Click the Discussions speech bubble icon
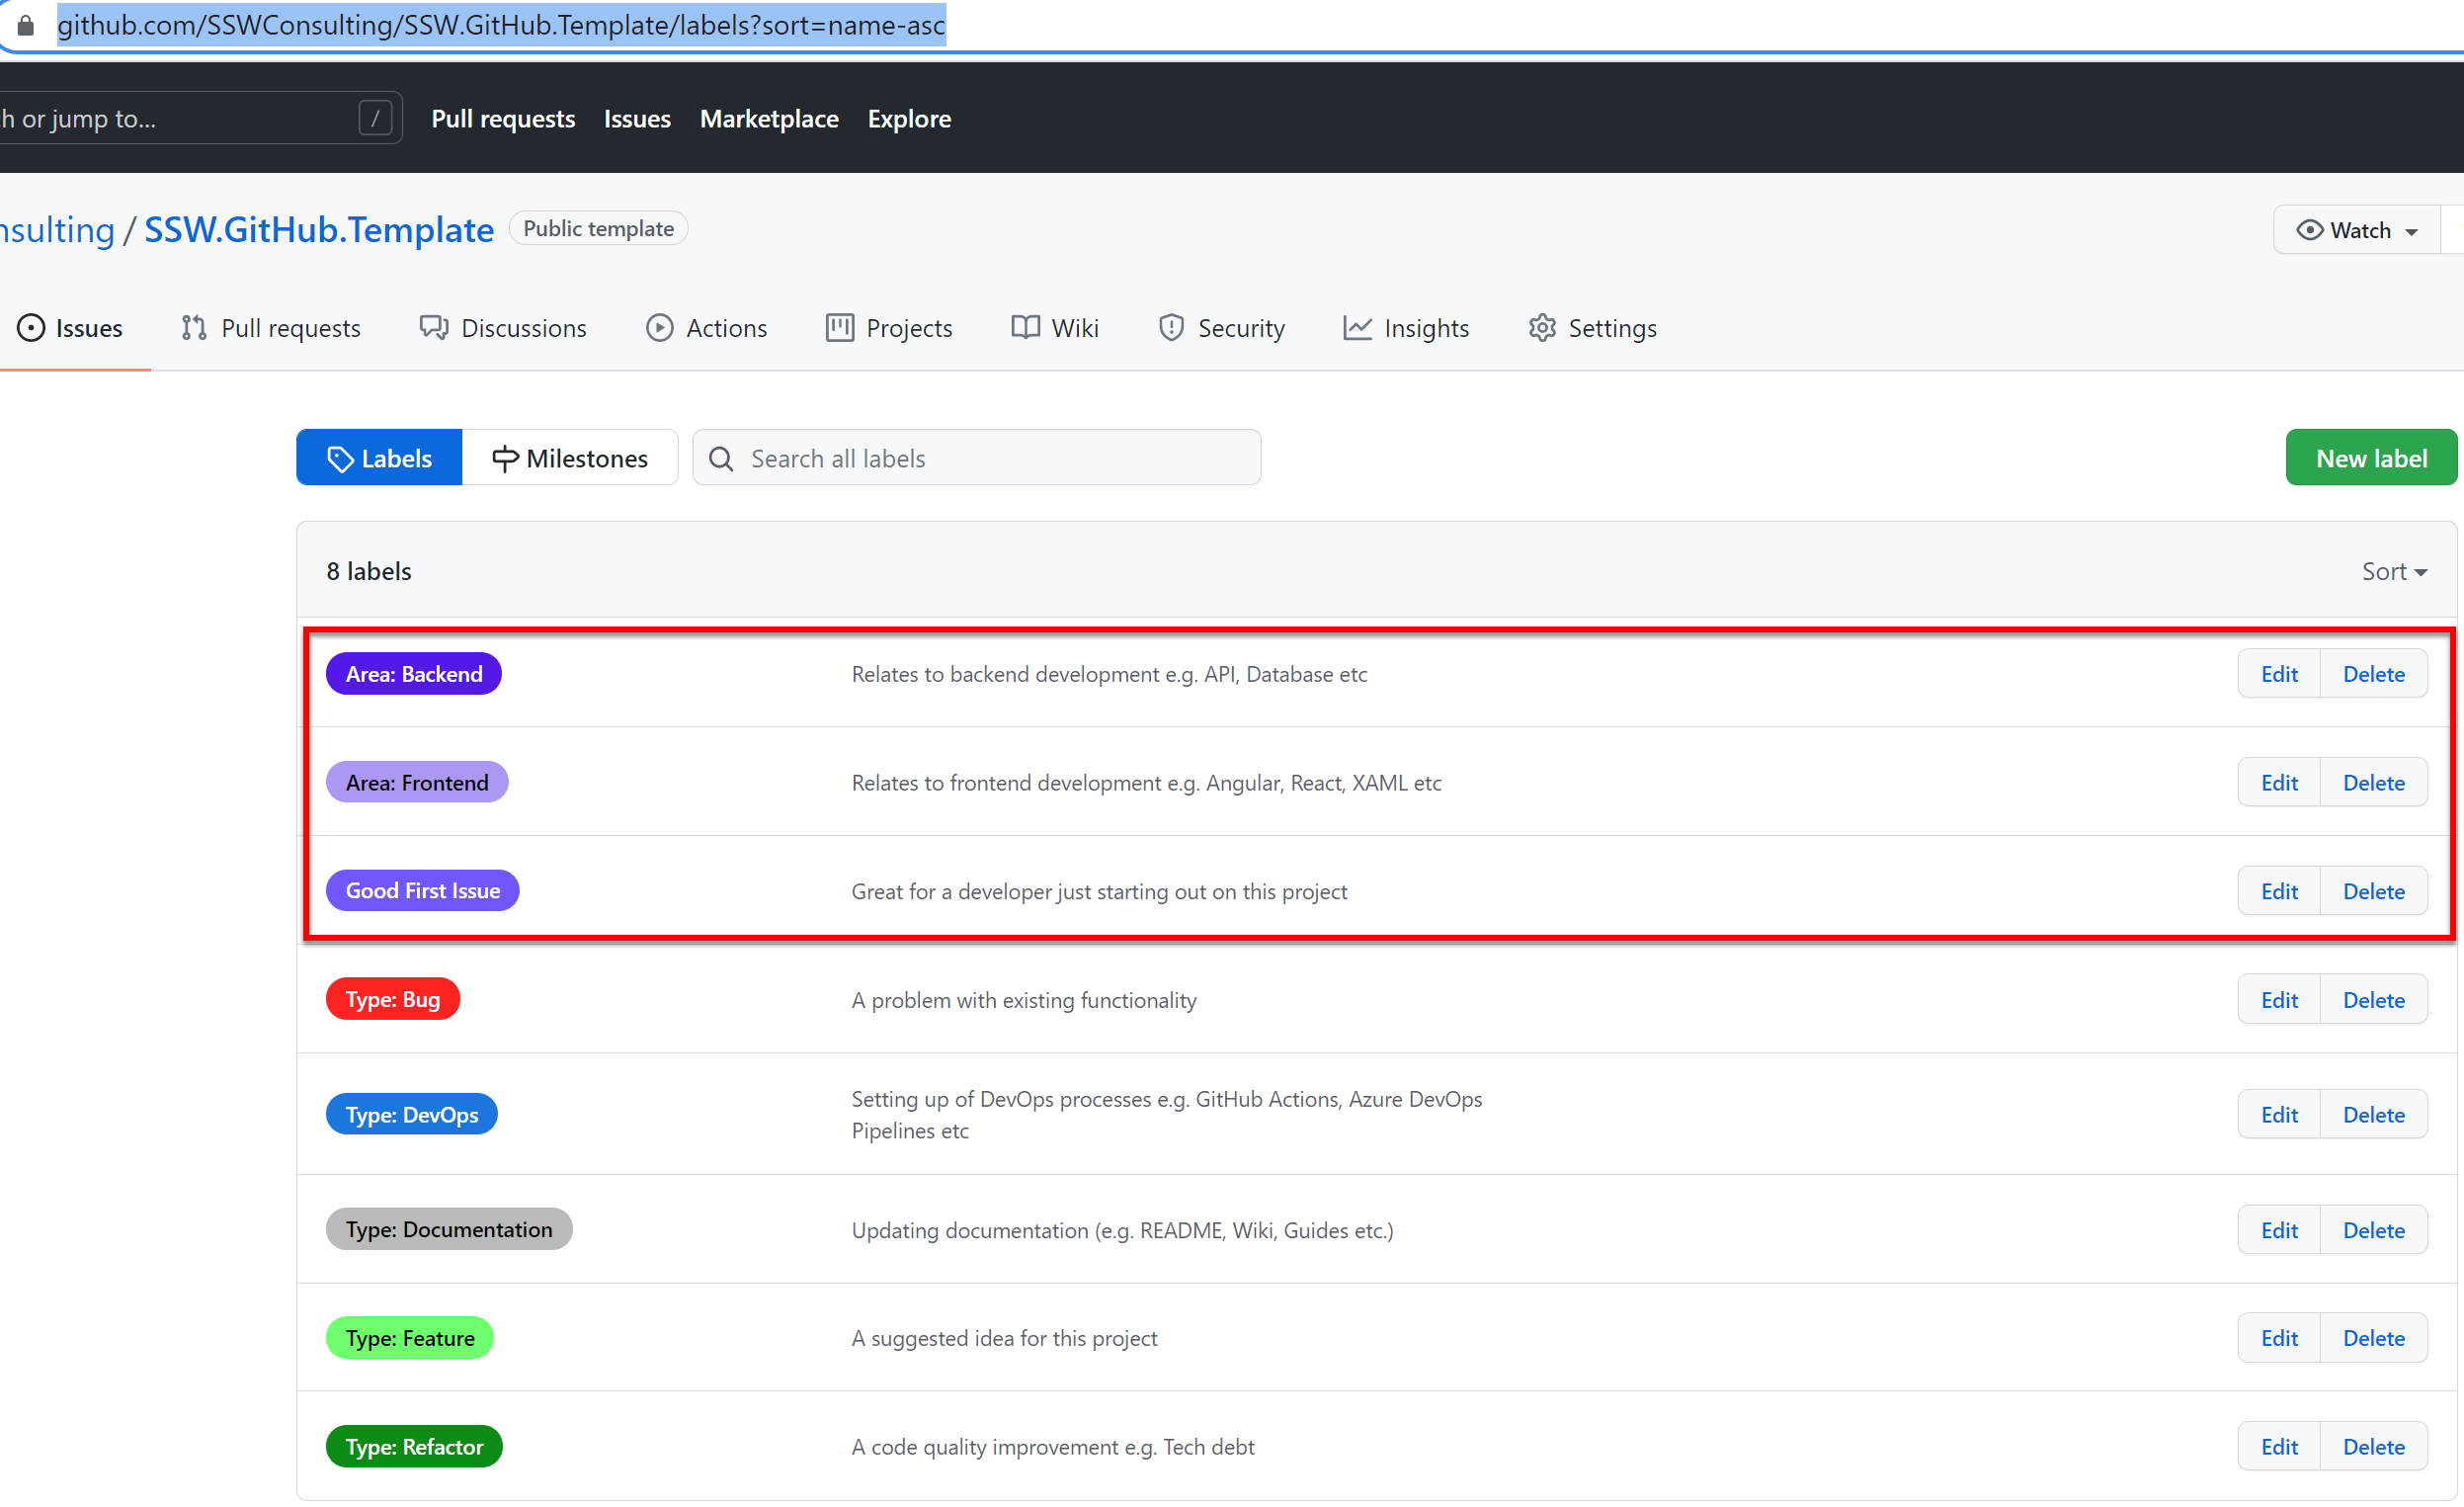 (x=433, y=328)
